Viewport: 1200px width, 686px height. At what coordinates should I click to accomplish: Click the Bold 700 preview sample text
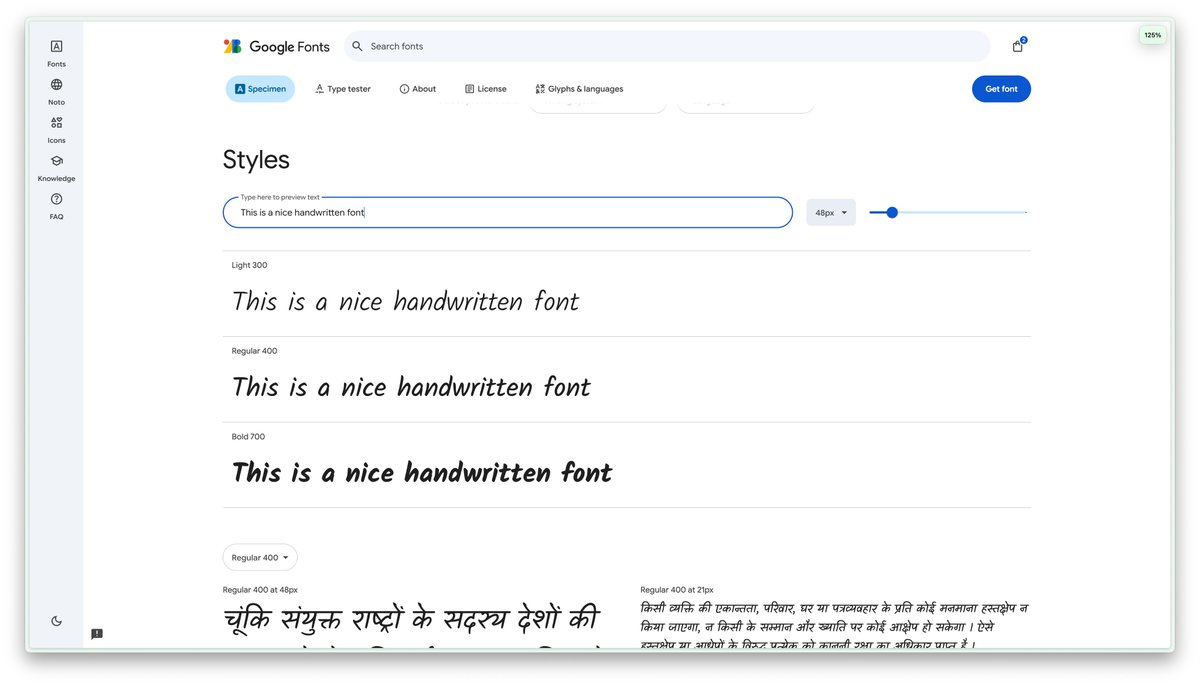(x=421, y=473)
